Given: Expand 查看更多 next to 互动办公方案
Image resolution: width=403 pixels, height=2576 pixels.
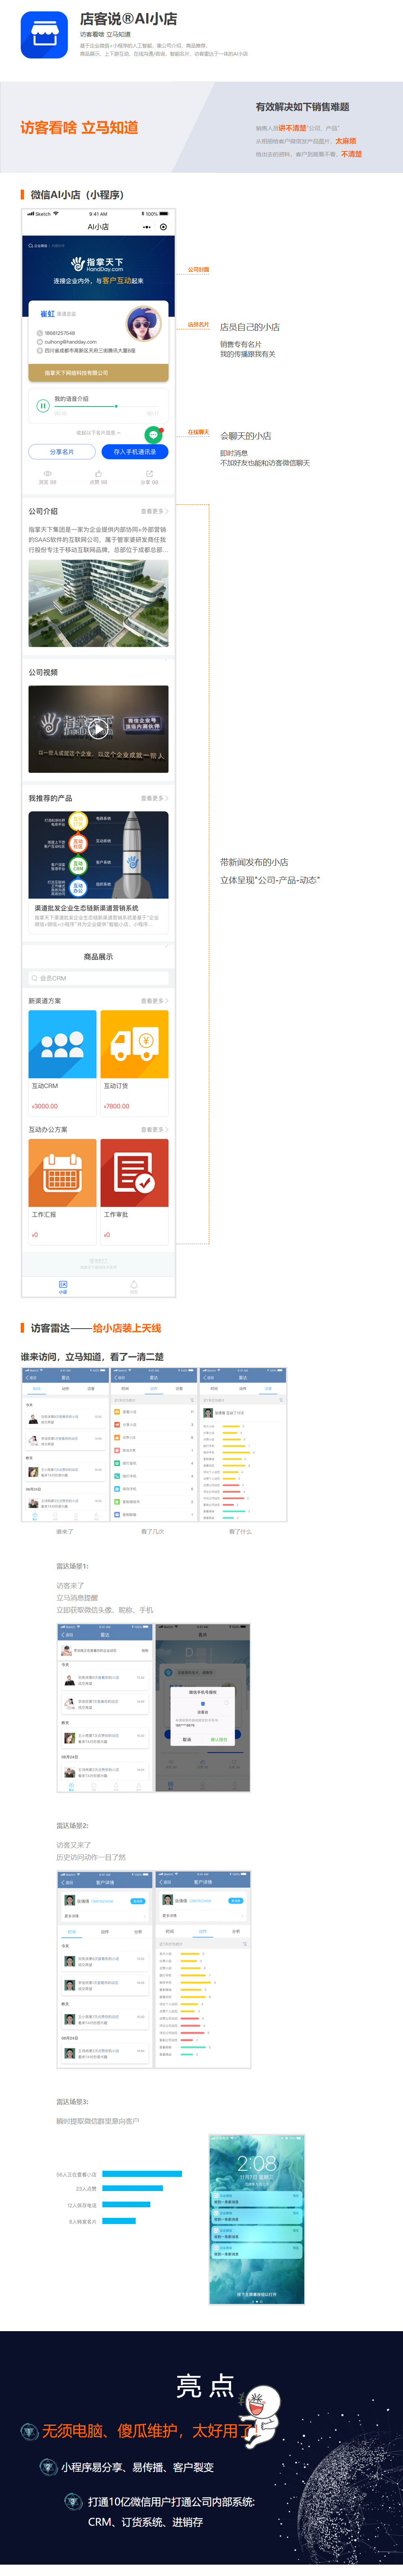Looking at the screenshot, I should coord(153,1130).
